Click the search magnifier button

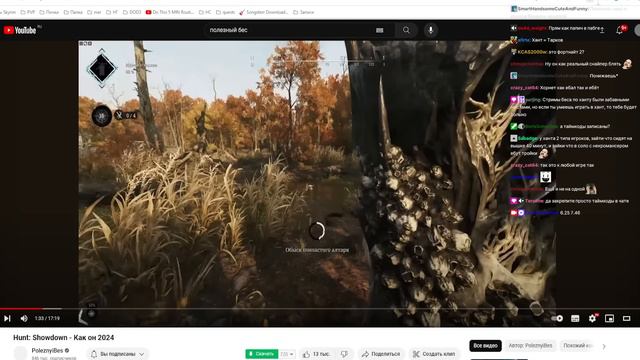[406, 30]
